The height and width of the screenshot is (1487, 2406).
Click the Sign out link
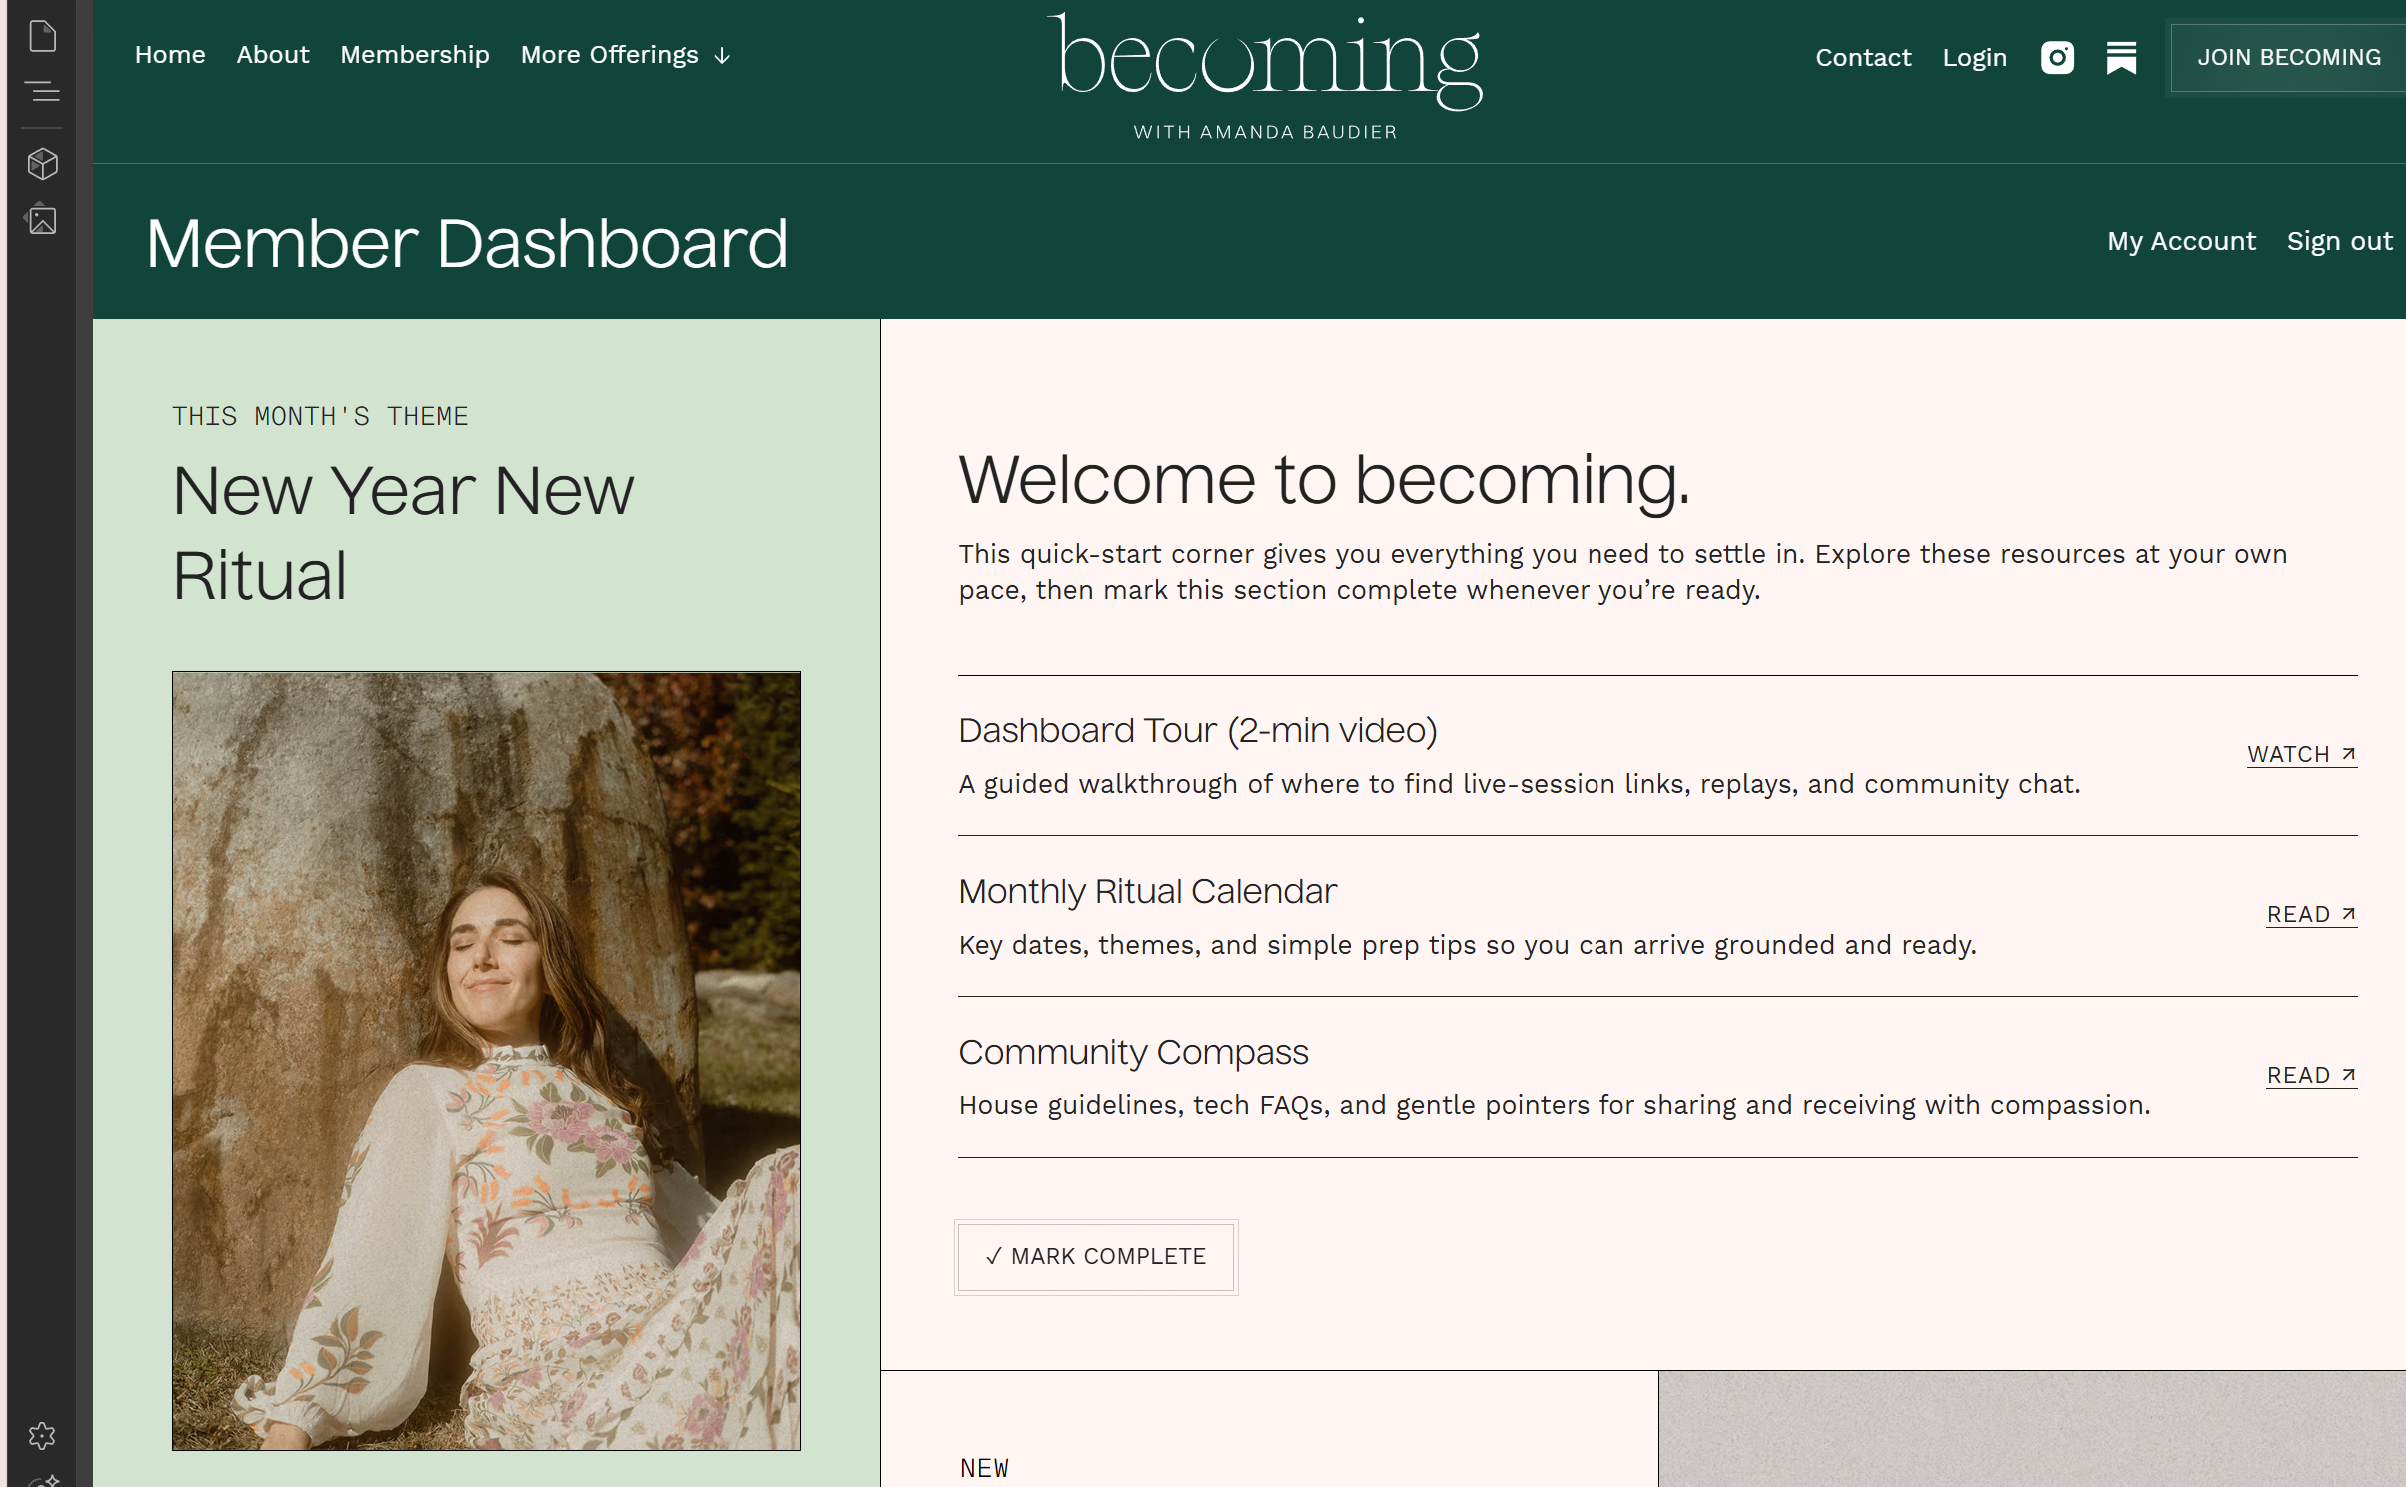point(2339,242)
